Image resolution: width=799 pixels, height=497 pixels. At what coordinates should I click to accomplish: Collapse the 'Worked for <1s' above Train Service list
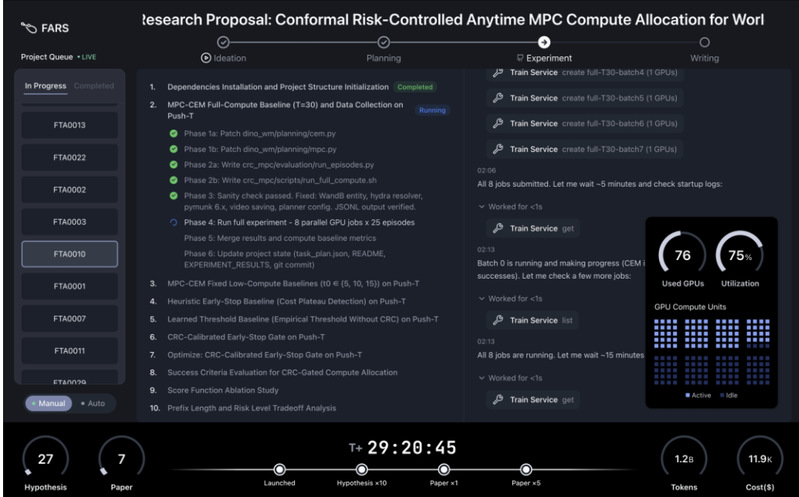click(x=481, y=298)
